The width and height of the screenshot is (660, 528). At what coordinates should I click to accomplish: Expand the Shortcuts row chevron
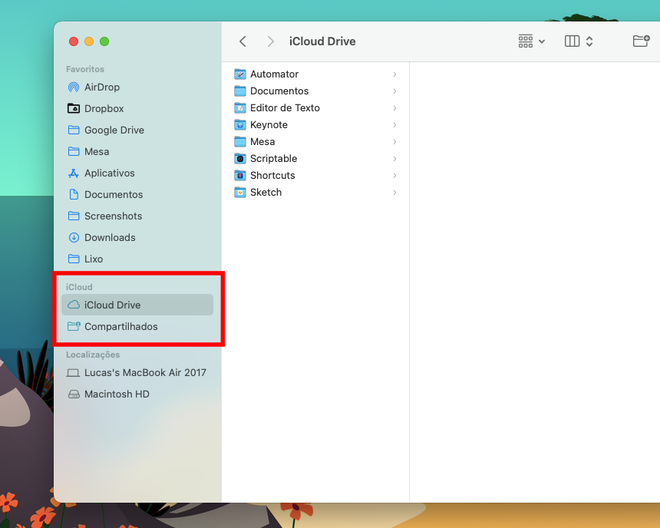[x=395, y=176]
